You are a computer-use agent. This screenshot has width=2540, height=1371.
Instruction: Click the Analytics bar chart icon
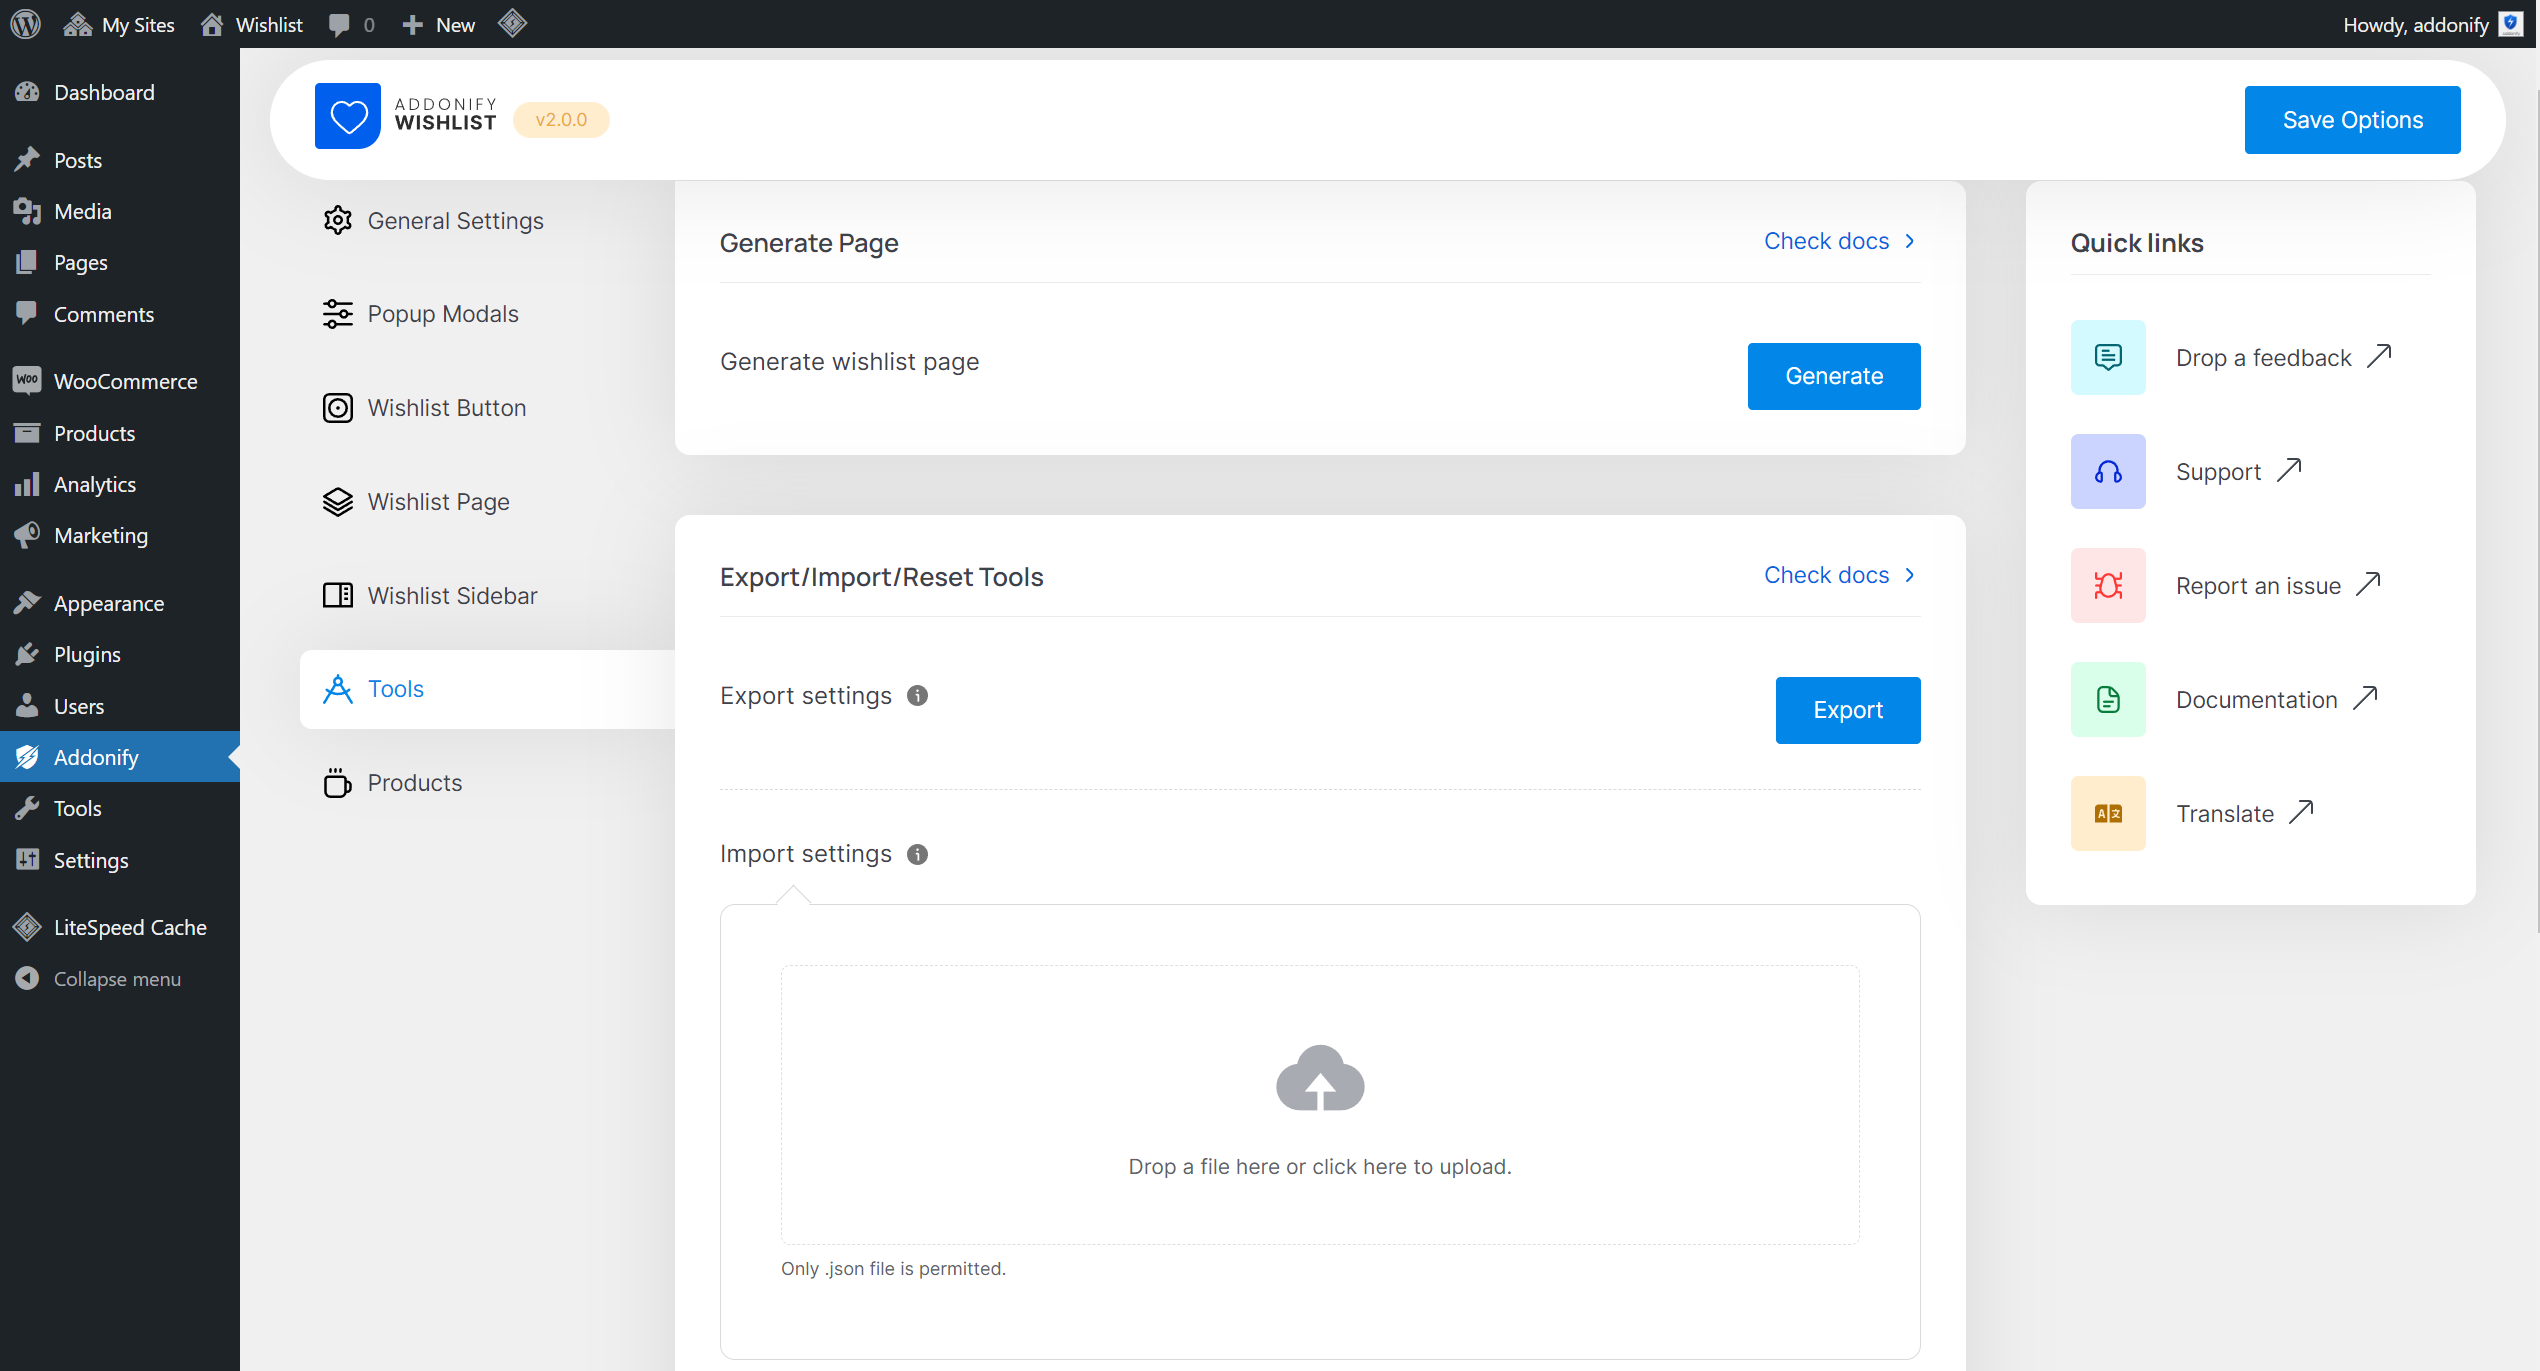[x=27, y=484]
